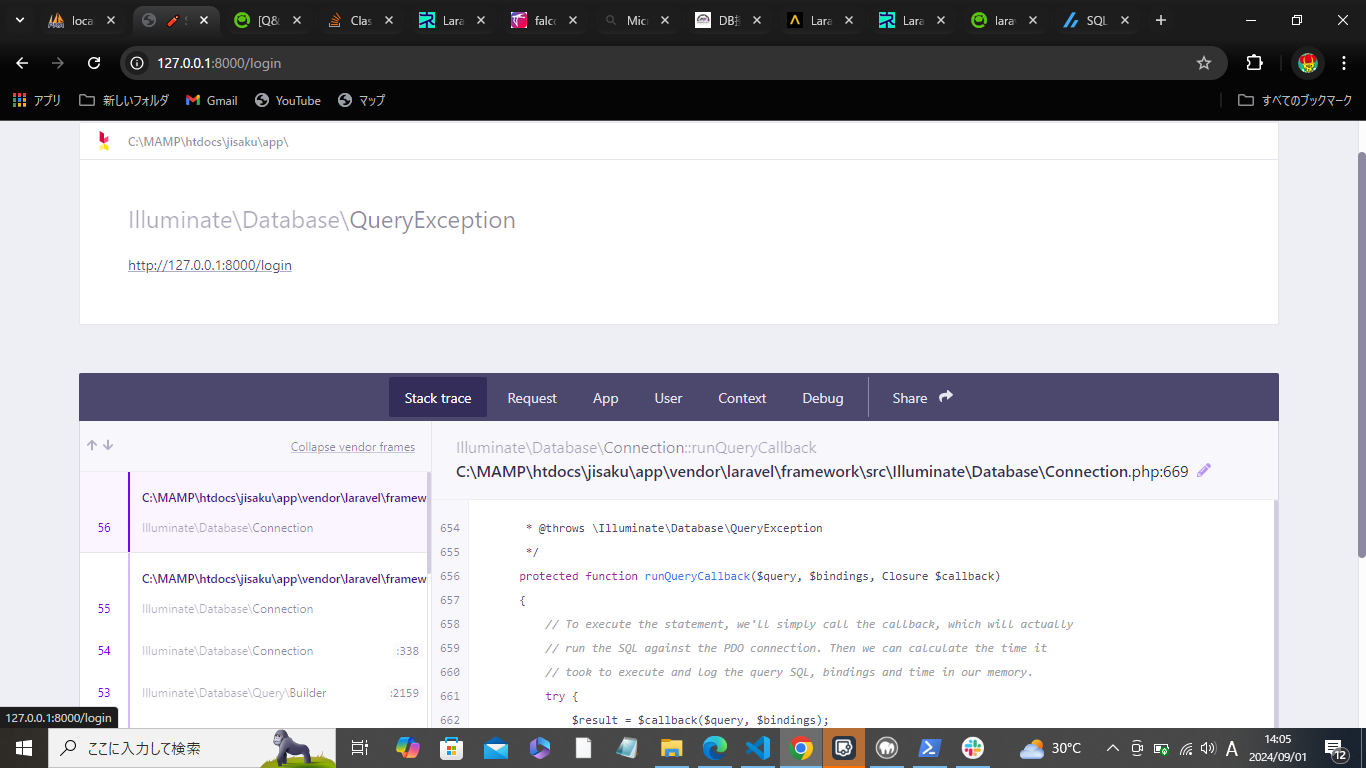Viewport: 1366px width, 768px height.
Task: Select stack frame 56 Illuminate\Database\Connection
Action: (x=254, y=512)
